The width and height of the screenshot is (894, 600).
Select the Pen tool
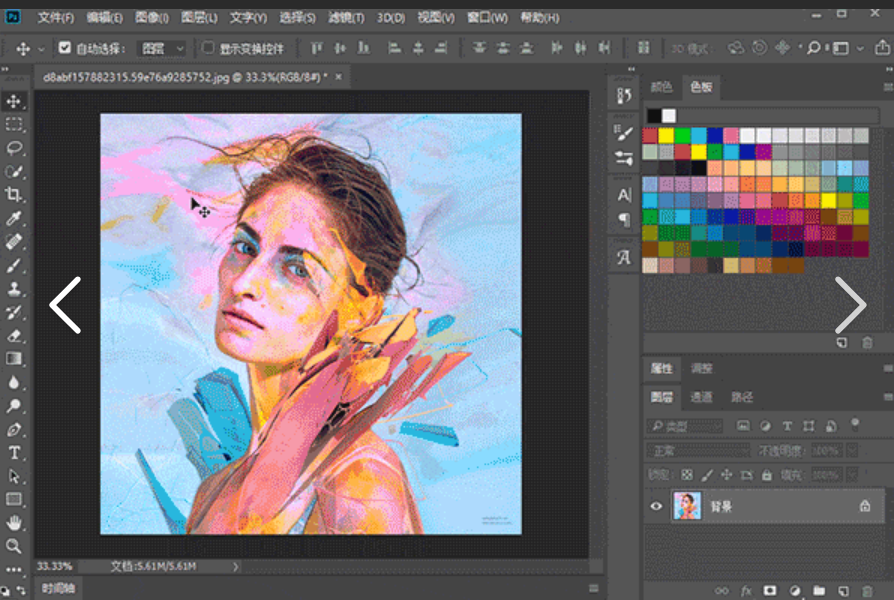point(14,429)
